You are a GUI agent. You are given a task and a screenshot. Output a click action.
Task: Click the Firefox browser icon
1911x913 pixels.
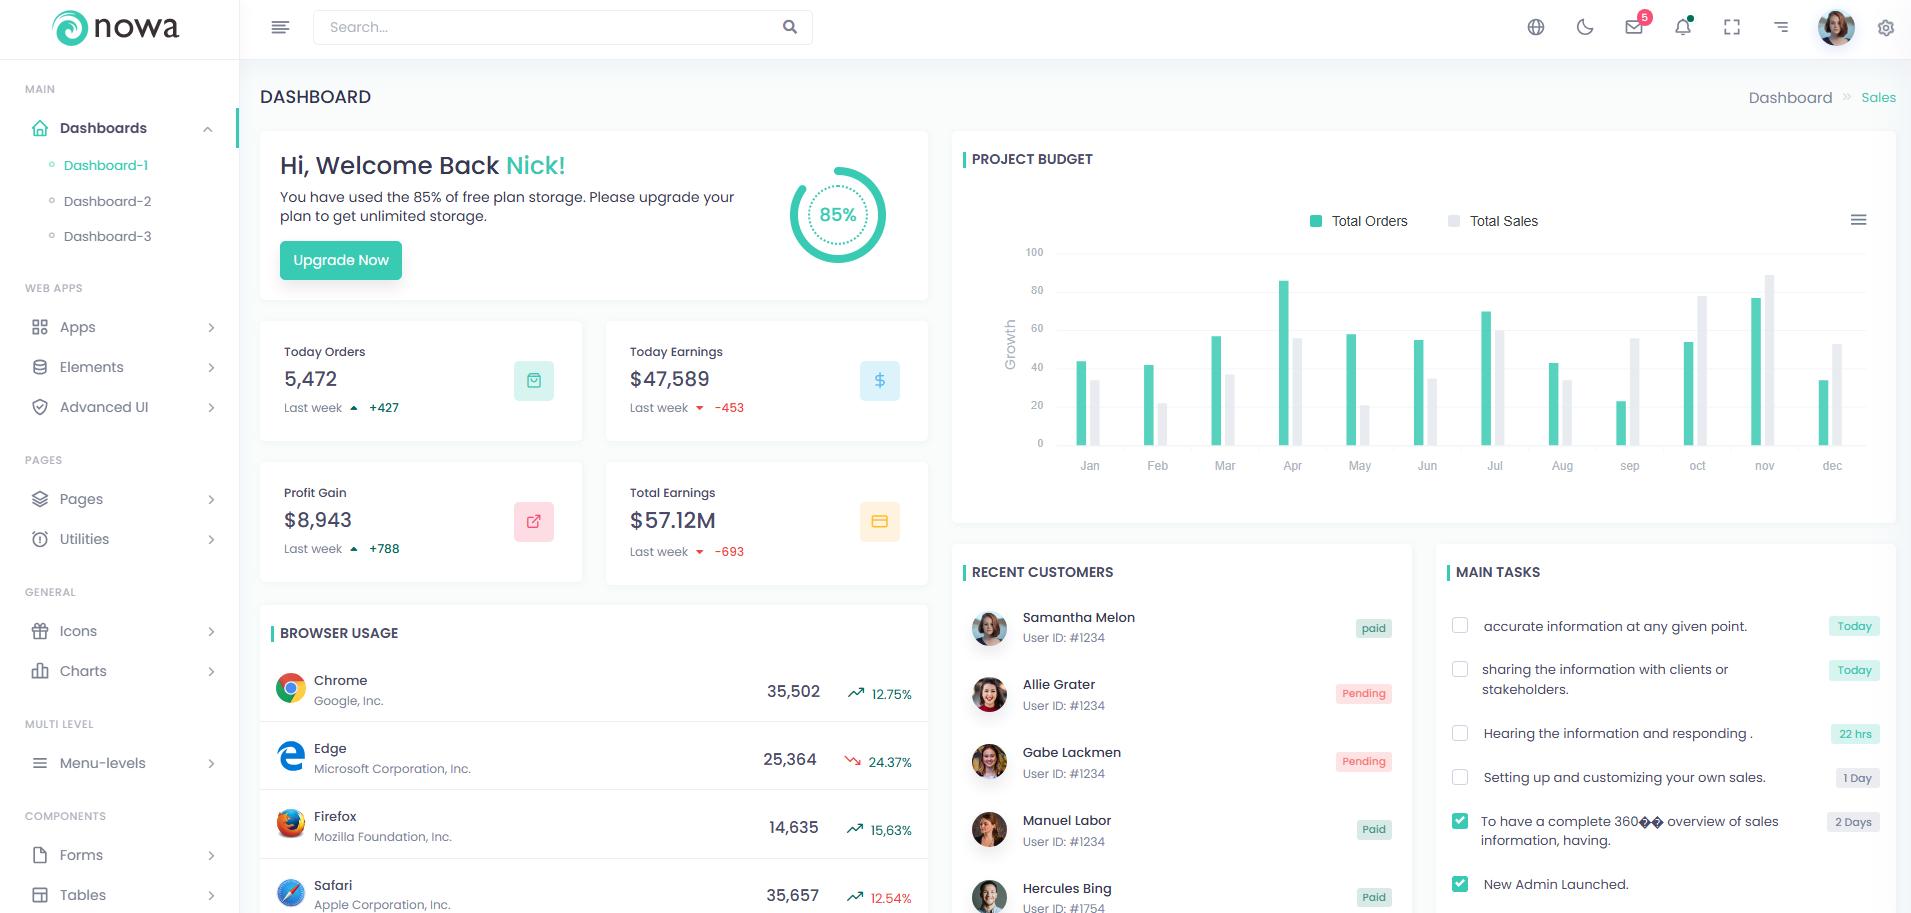tap(291, 824)
